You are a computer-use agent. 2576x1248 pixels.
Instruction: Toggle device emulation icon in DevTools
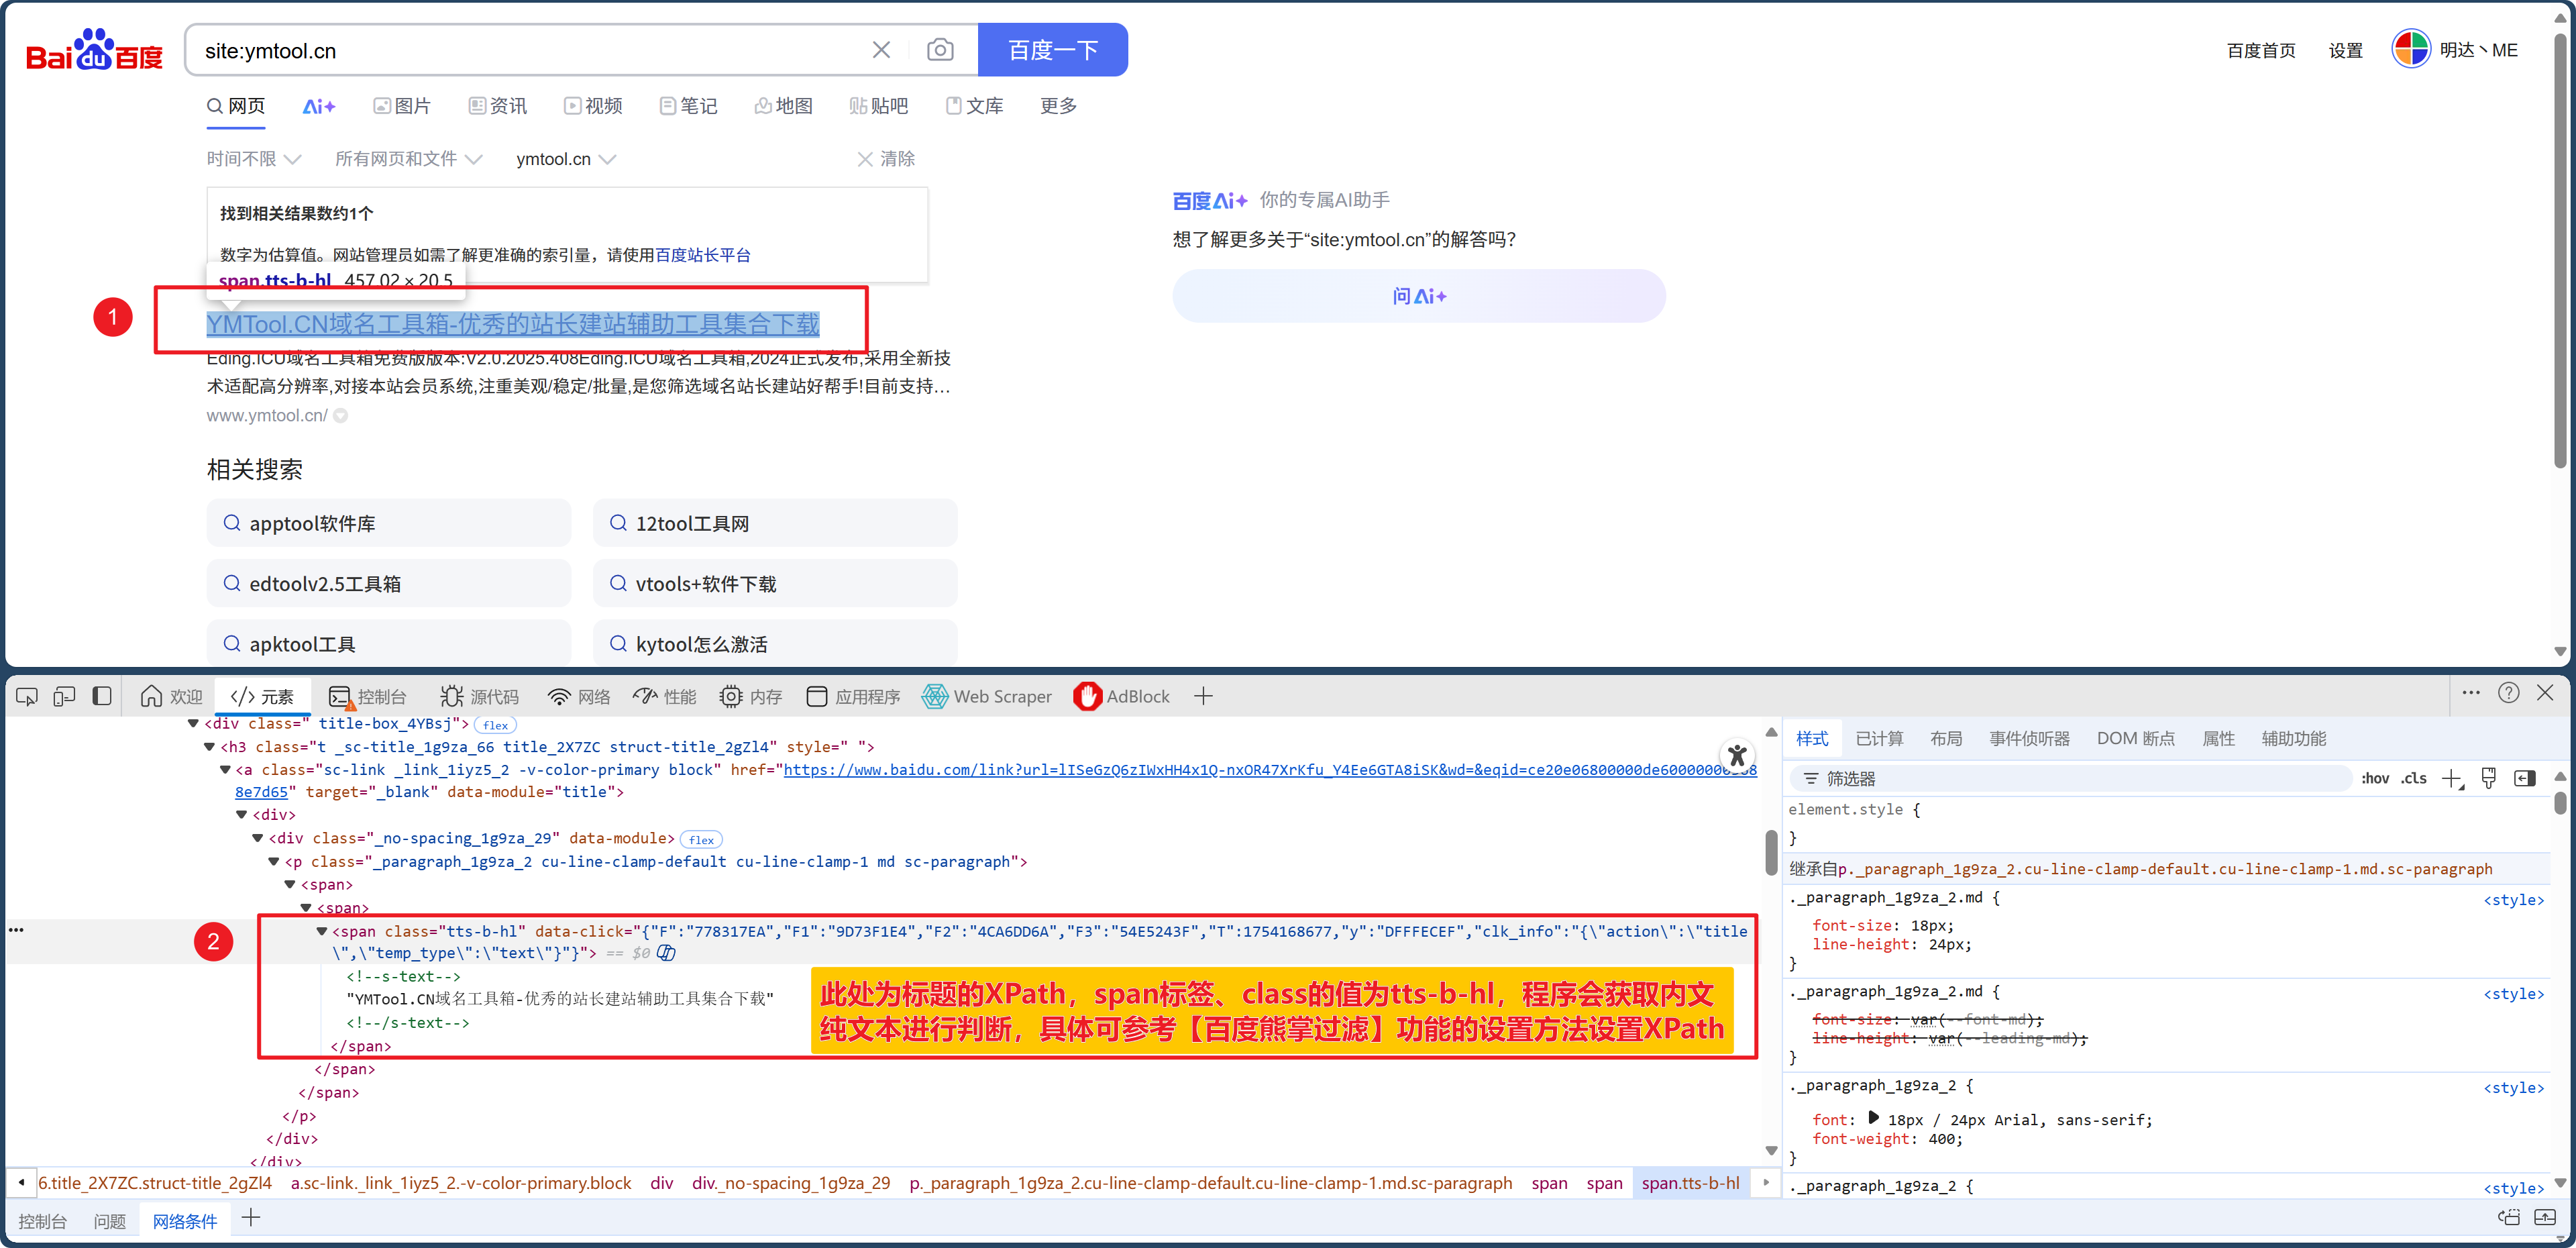coord(64,696)
